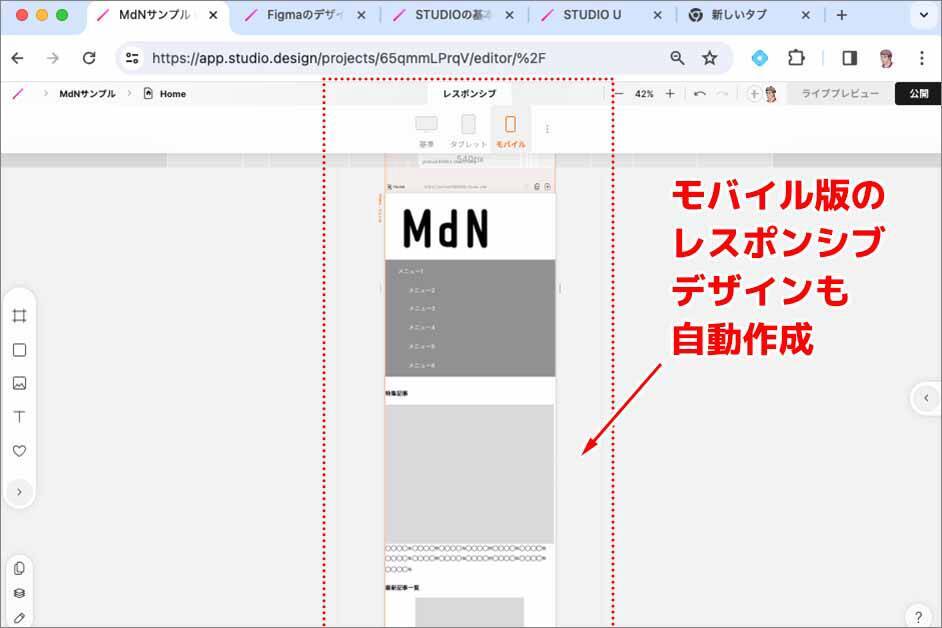
Task: Open the Layers panel icon
Action: [19, 593]
